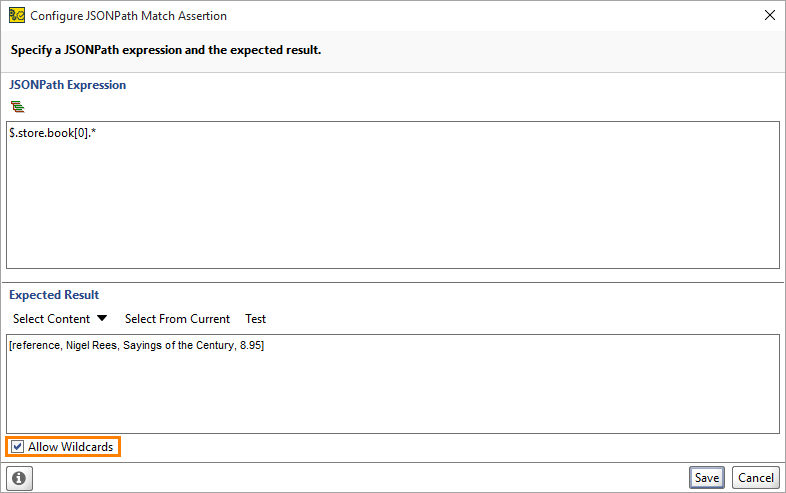786x493 pixels.
Task: Expand the Select Content dropdown arrow
Action: coord(102,318)
